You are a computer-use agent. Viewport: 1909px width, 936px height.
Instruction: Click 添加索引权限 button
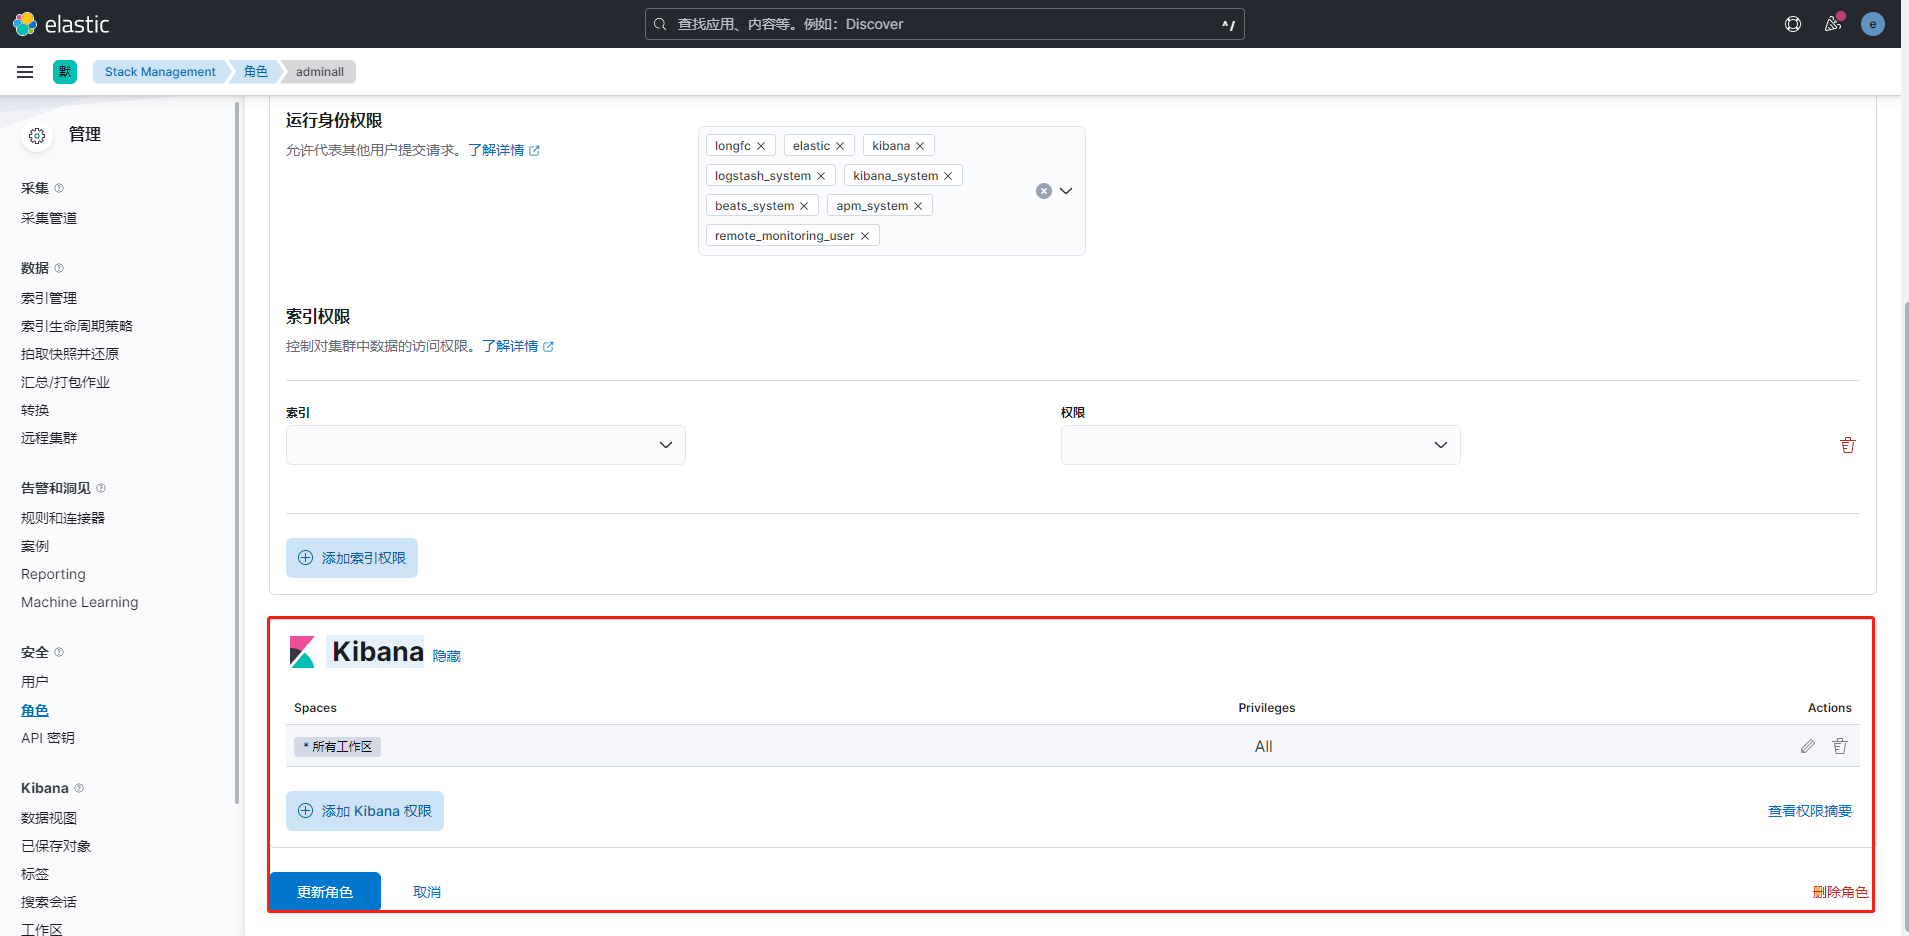(x=352, y=558)
